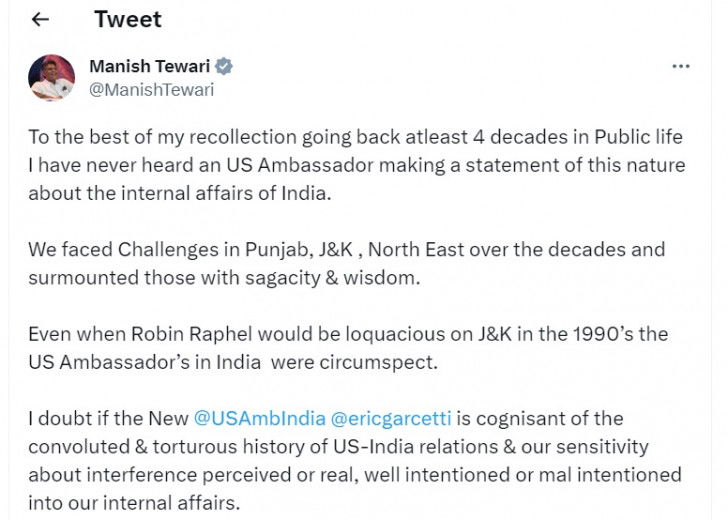Screen dimensions: 728x520
Task: Click the words "I doubt if the New"
Action: pos(107,418)
